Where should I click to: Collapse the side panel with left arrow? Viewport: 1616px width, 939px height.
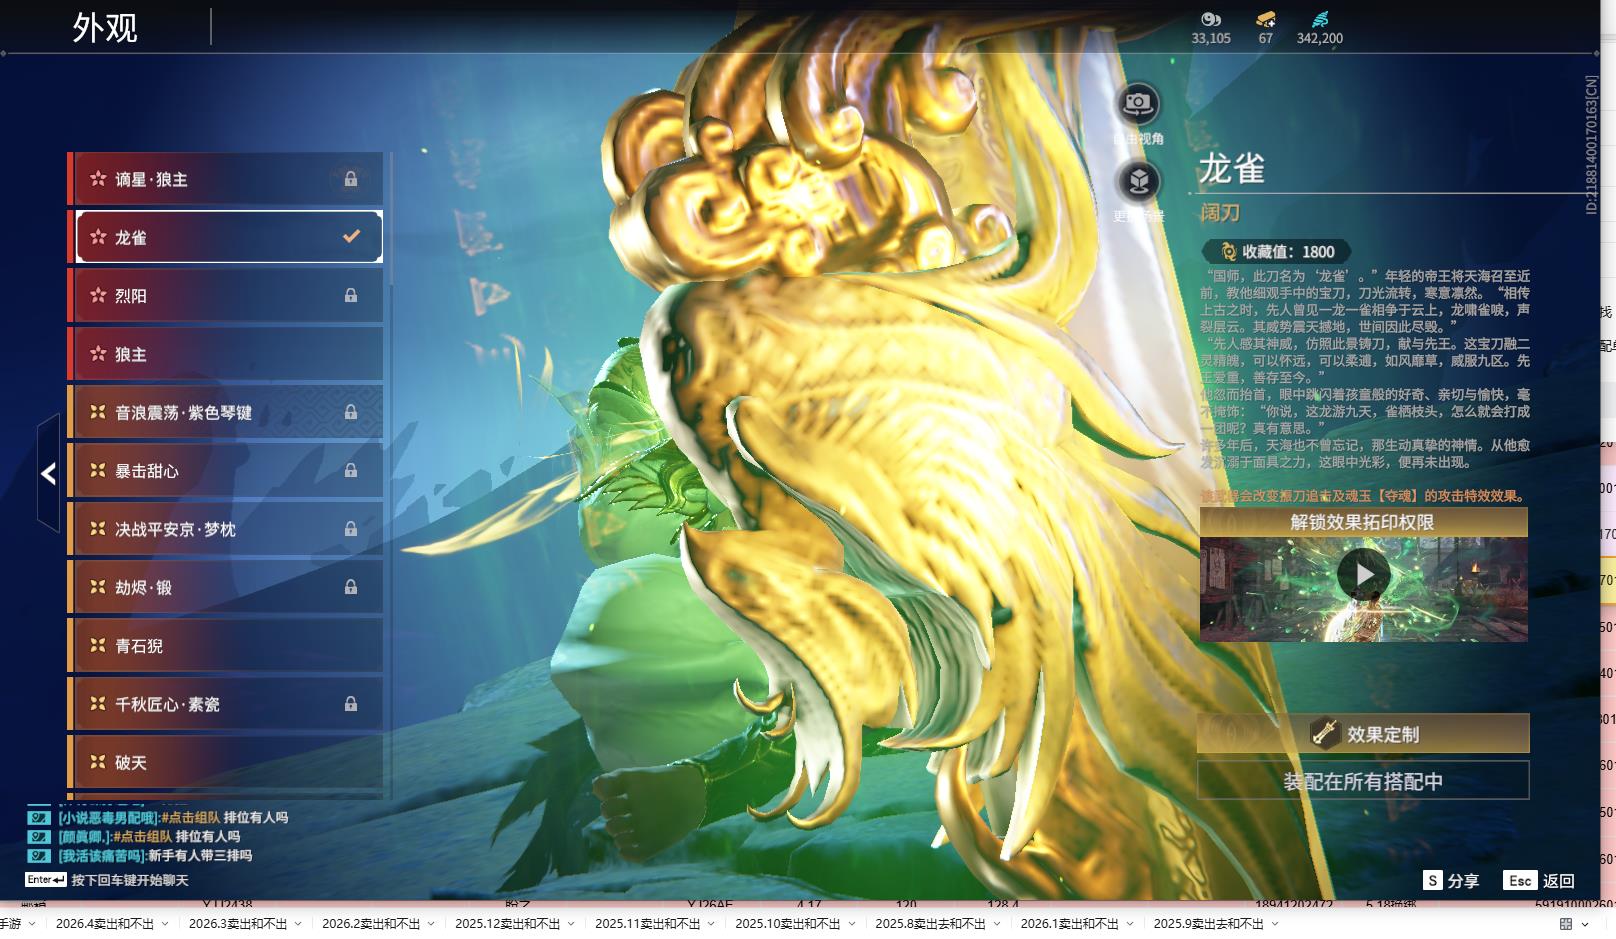(48, 473)
